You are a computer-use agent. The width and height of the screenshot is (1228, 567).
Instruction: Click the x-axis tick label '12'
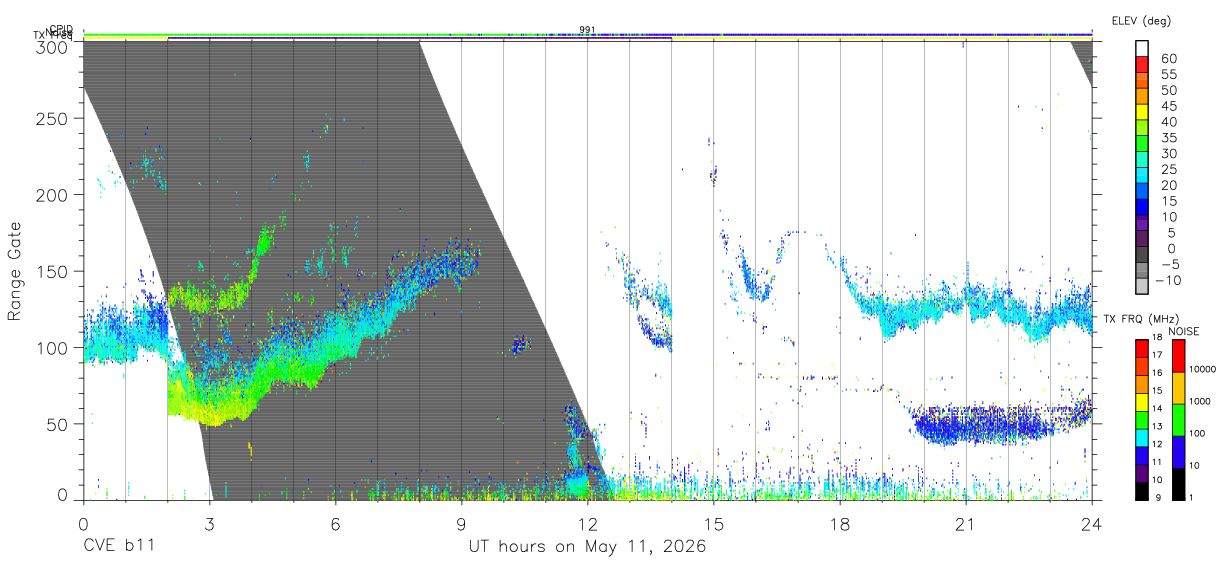click(x=588, y=523)
